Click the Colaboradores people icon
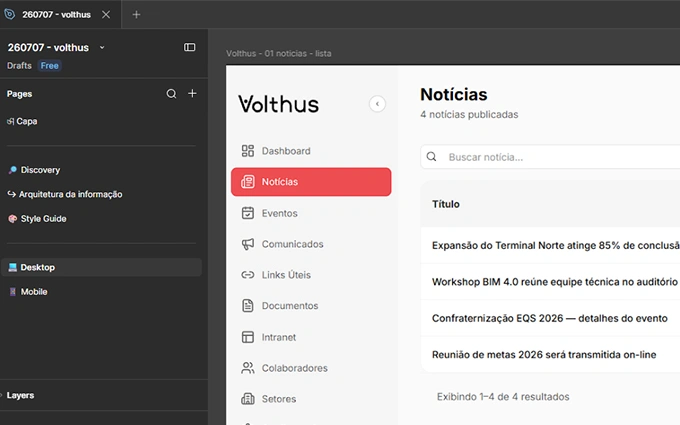This screenshot has width=680, height=425. click(x=248, y=368)
